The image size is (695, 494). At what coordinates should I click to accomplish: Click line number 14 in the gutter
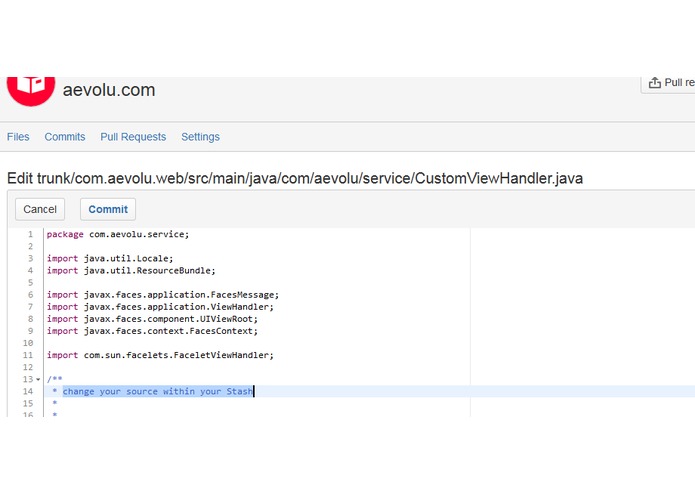(28, 391)
